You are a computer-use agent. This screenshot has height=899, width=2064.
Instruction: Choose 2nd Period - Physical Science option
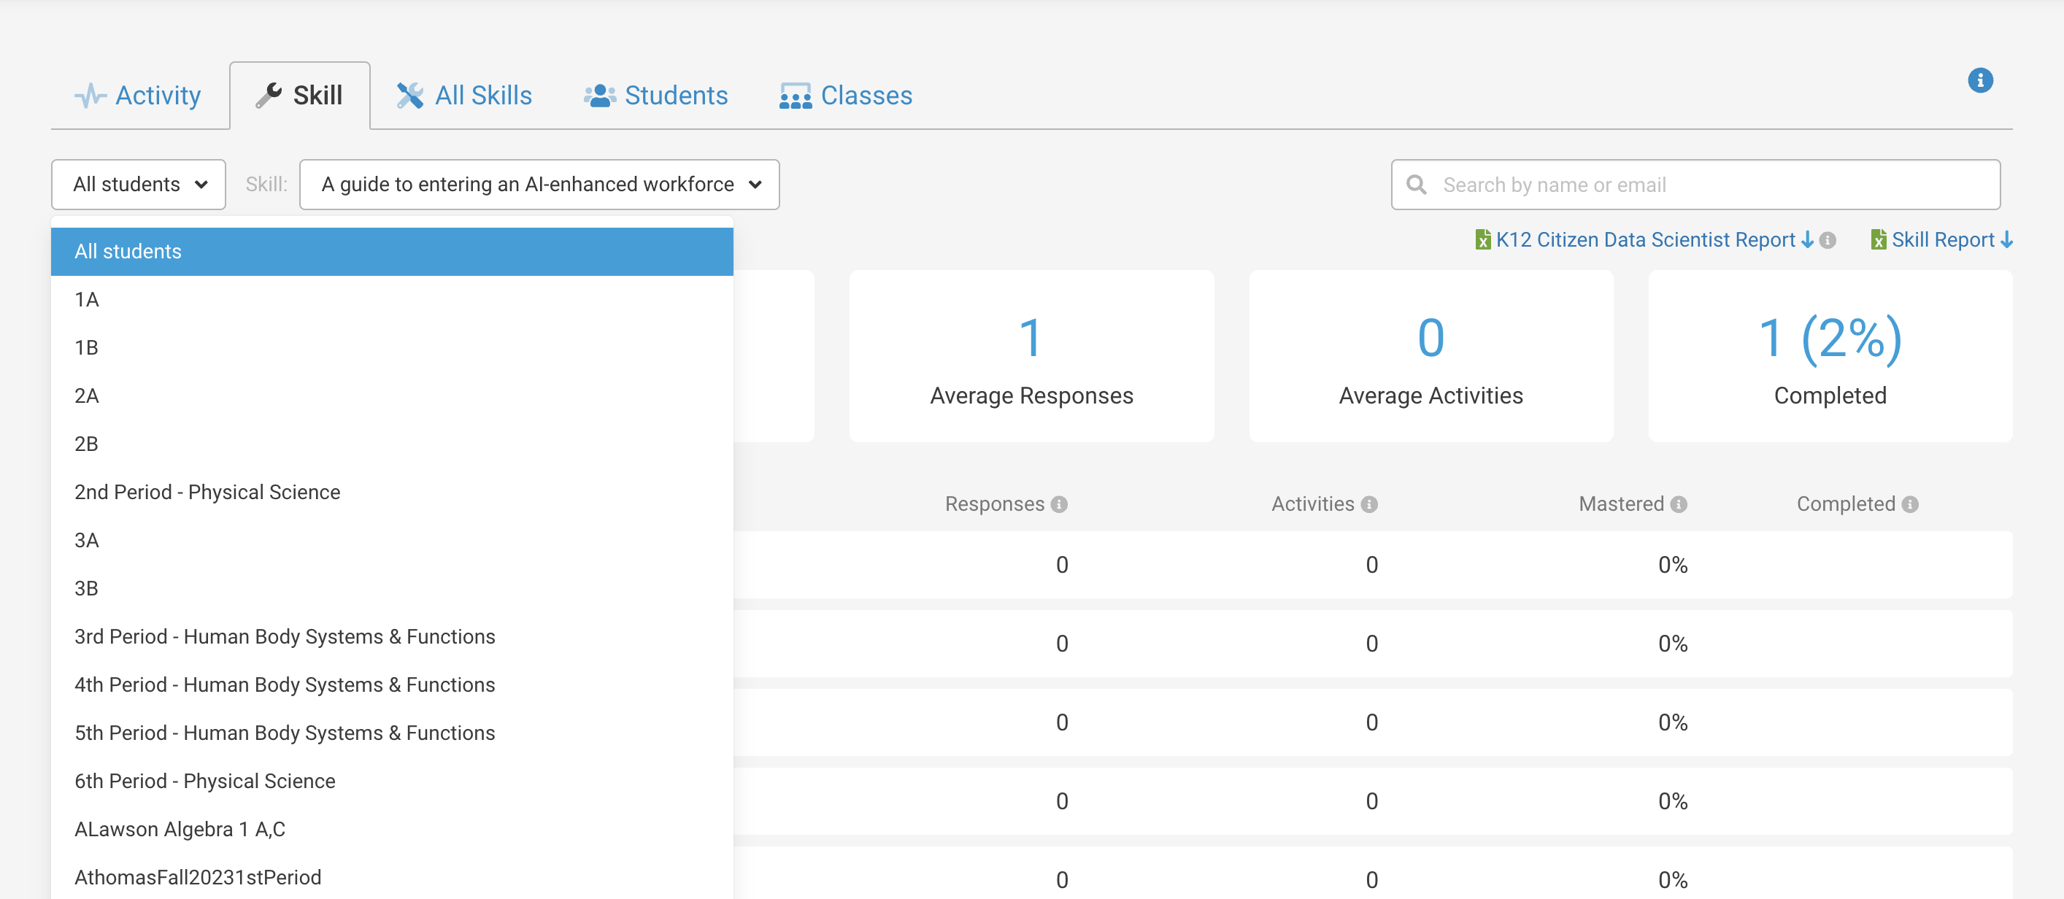[207, 492]
